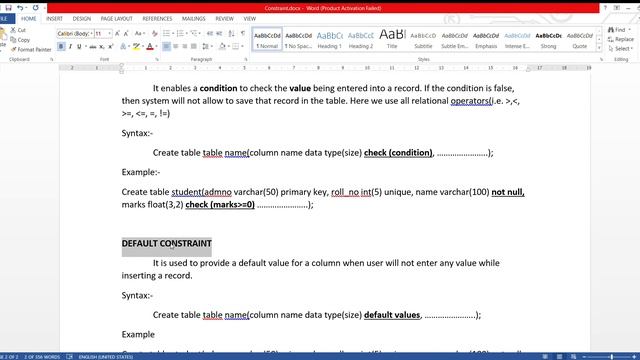The image size is (640, 360).
Task: Toggle Superscript formatting
Action: pyautogui.click(x=110, y=47)
